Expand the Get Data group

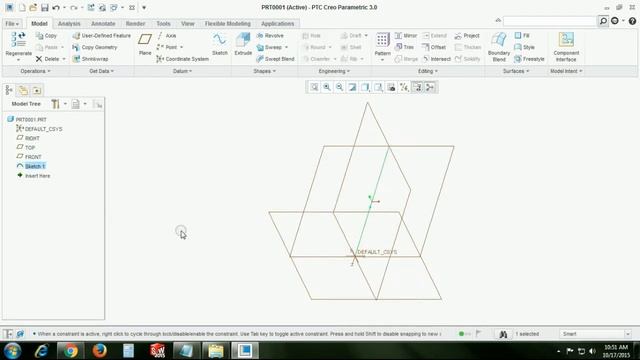click(102, 71)
